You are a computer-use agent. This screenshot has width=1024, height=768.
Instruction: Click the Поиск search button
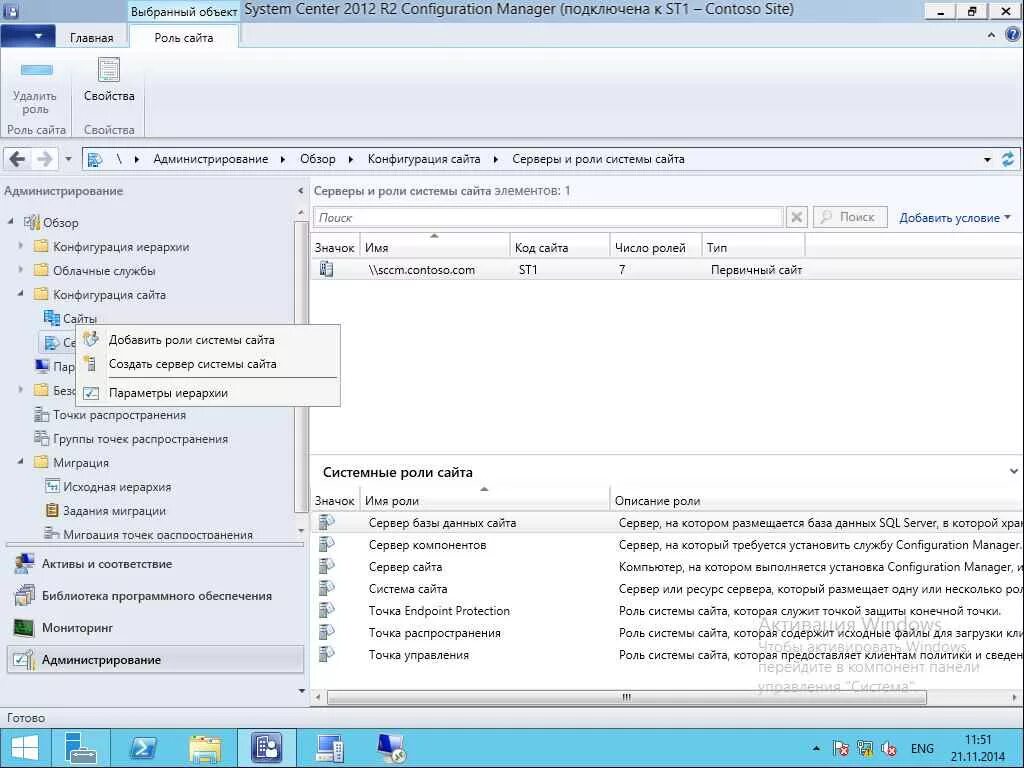tap(850, 217)
